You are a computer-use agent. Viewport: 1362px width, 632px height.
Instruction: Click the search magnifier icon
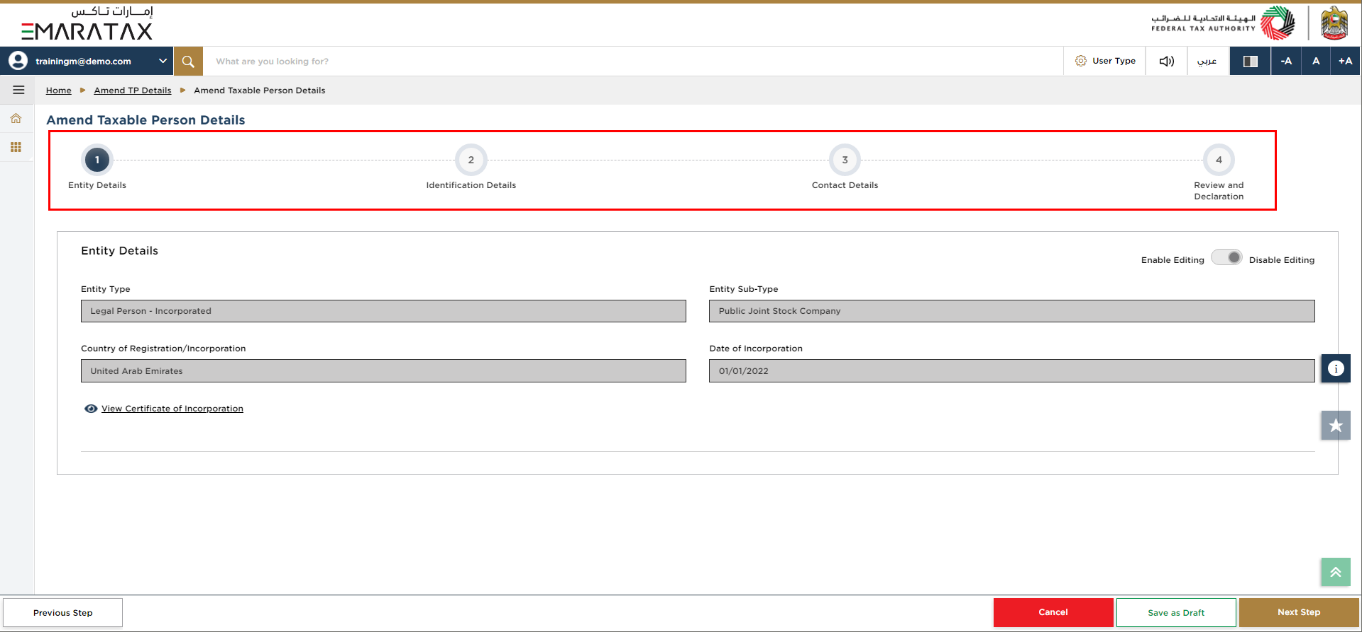pyautogui.click(x=188, y=61)
